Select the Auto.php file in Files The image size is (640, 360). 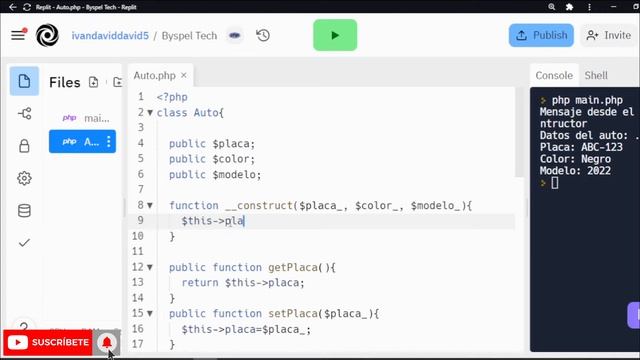tap(82, 142)
